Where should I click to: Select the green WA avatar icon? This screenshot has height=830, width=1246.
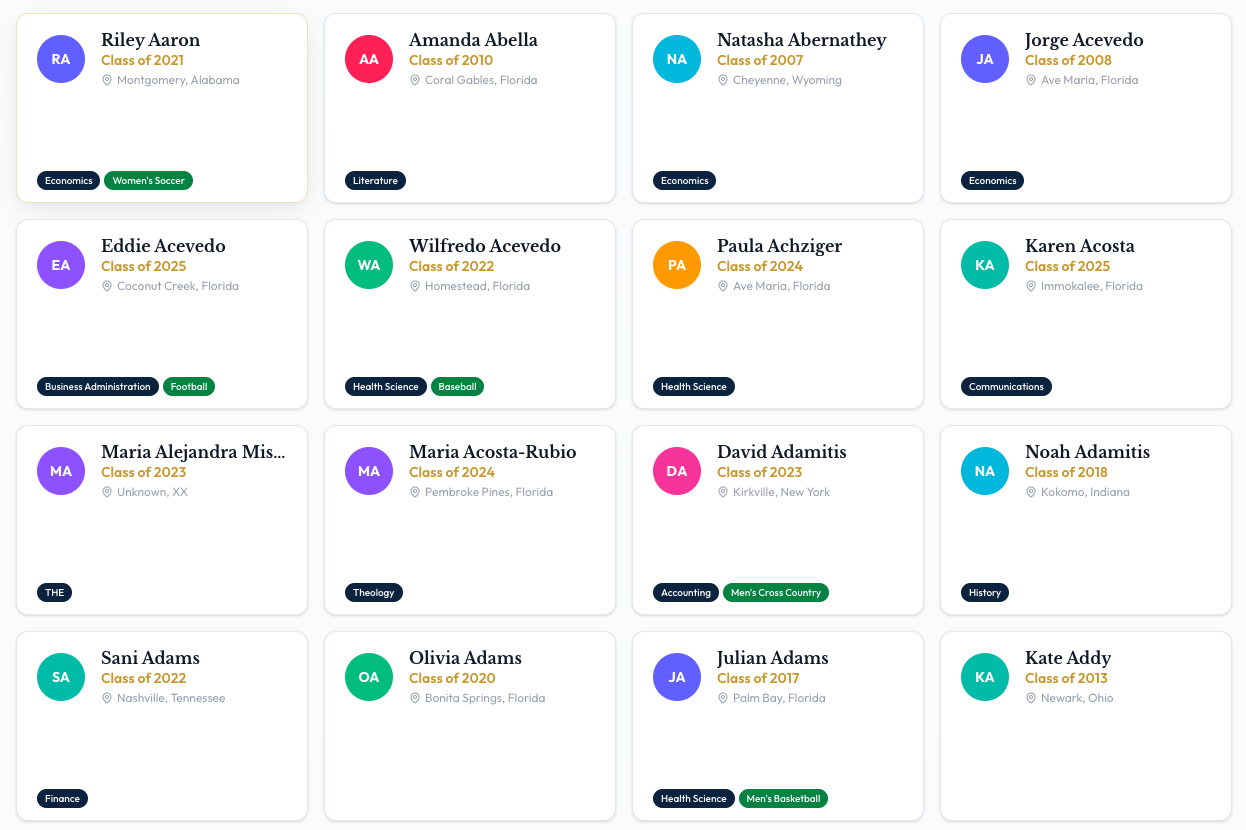coord(369,265)
